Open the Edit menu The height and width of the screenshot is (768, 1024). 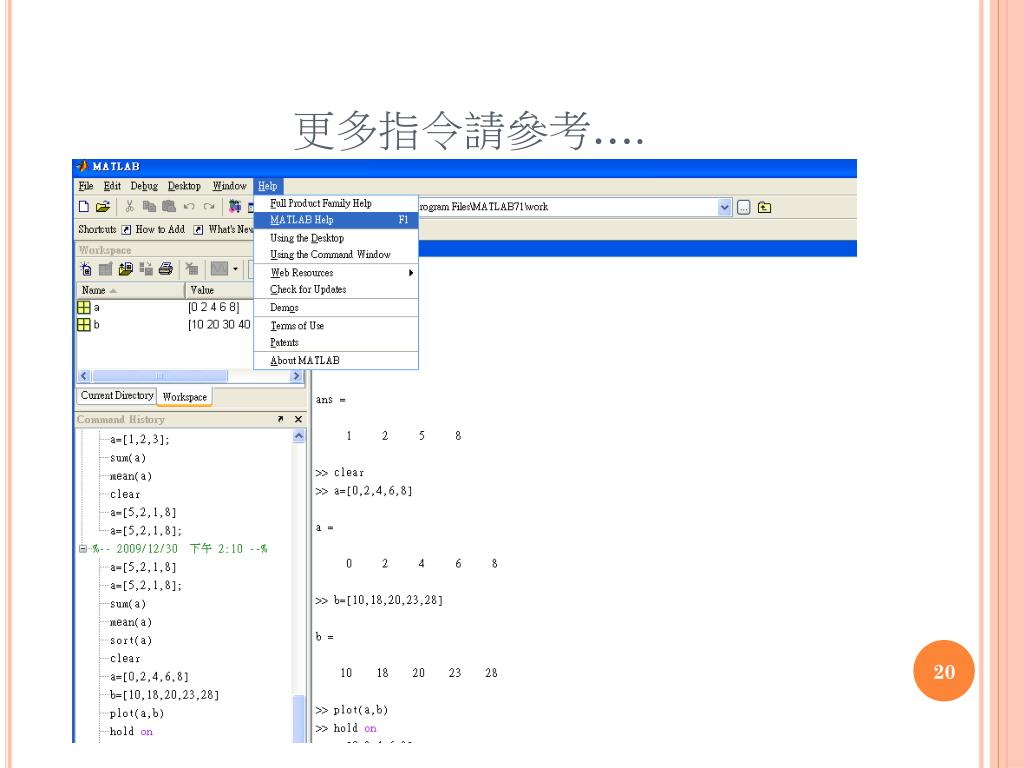tap(112, 186)
